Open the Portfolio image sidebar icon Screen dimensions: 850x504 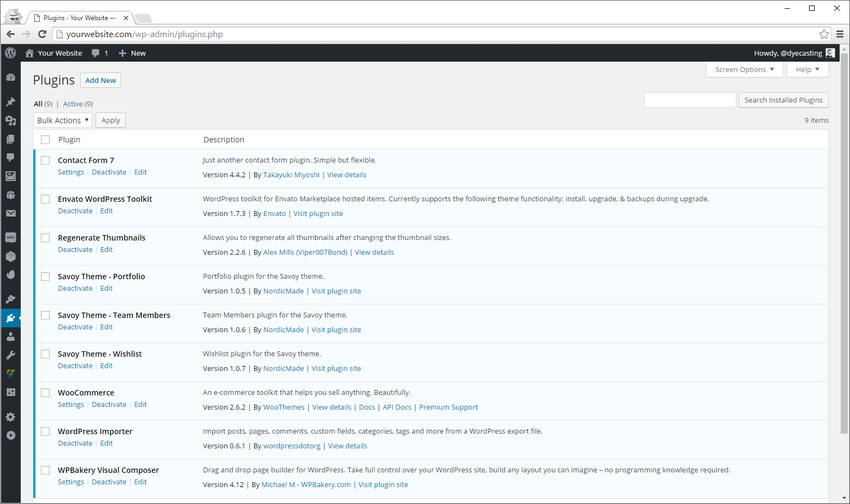pos(10,176)
